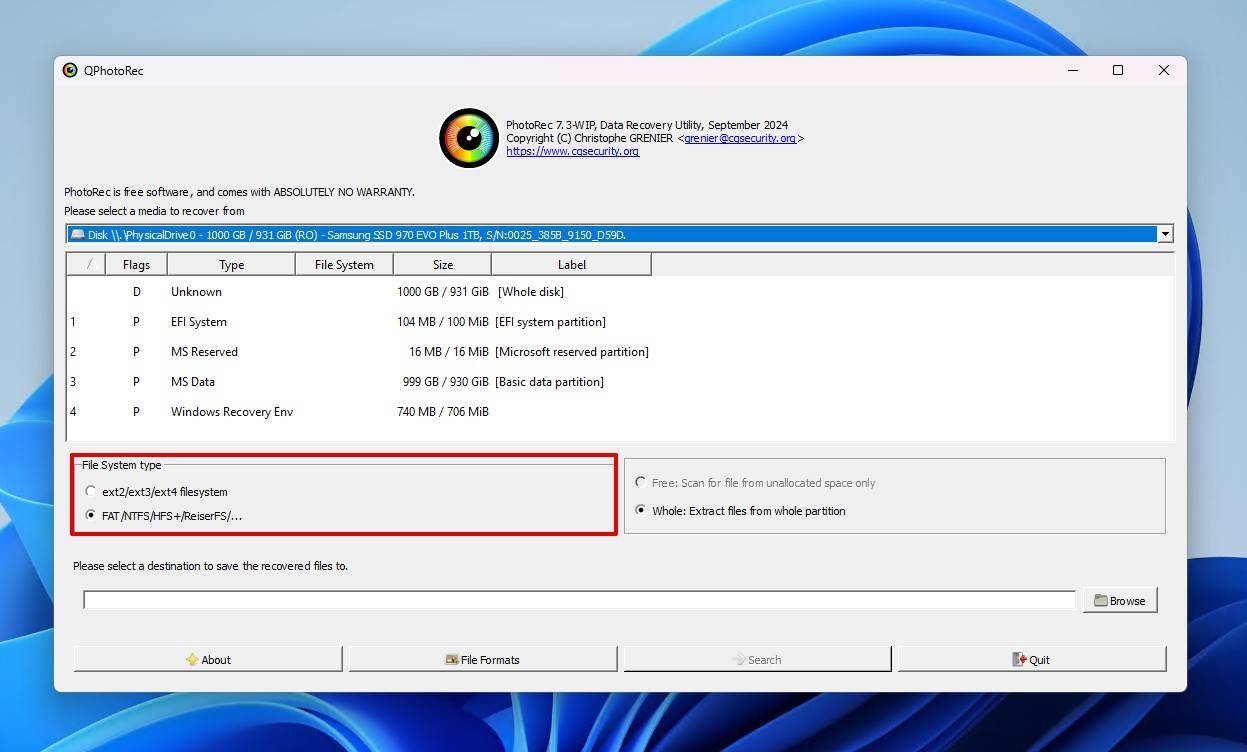Sort by the File System column header
1247x752 pixels.
[x=344, y=264]
